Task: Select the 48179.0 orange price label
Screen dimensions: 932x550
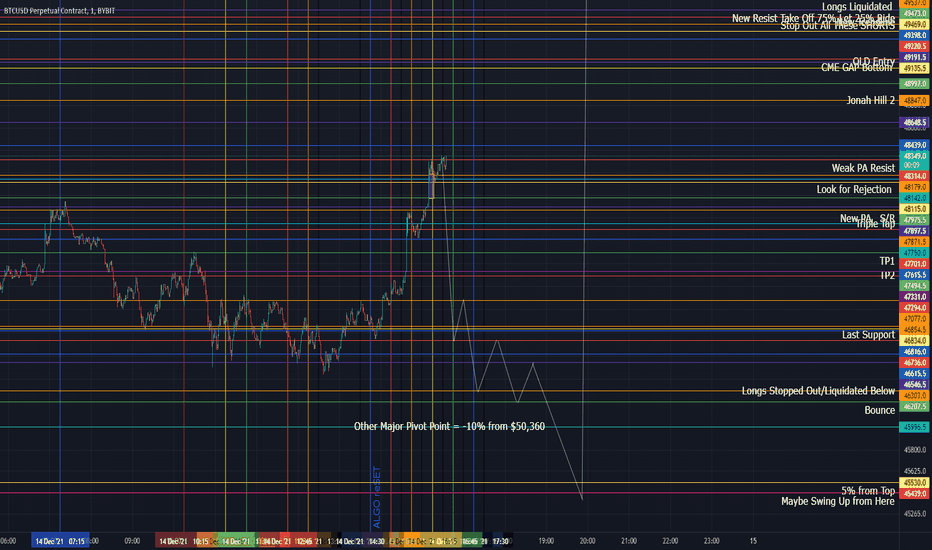Action: pyautogui.click(x=914, y=187)
